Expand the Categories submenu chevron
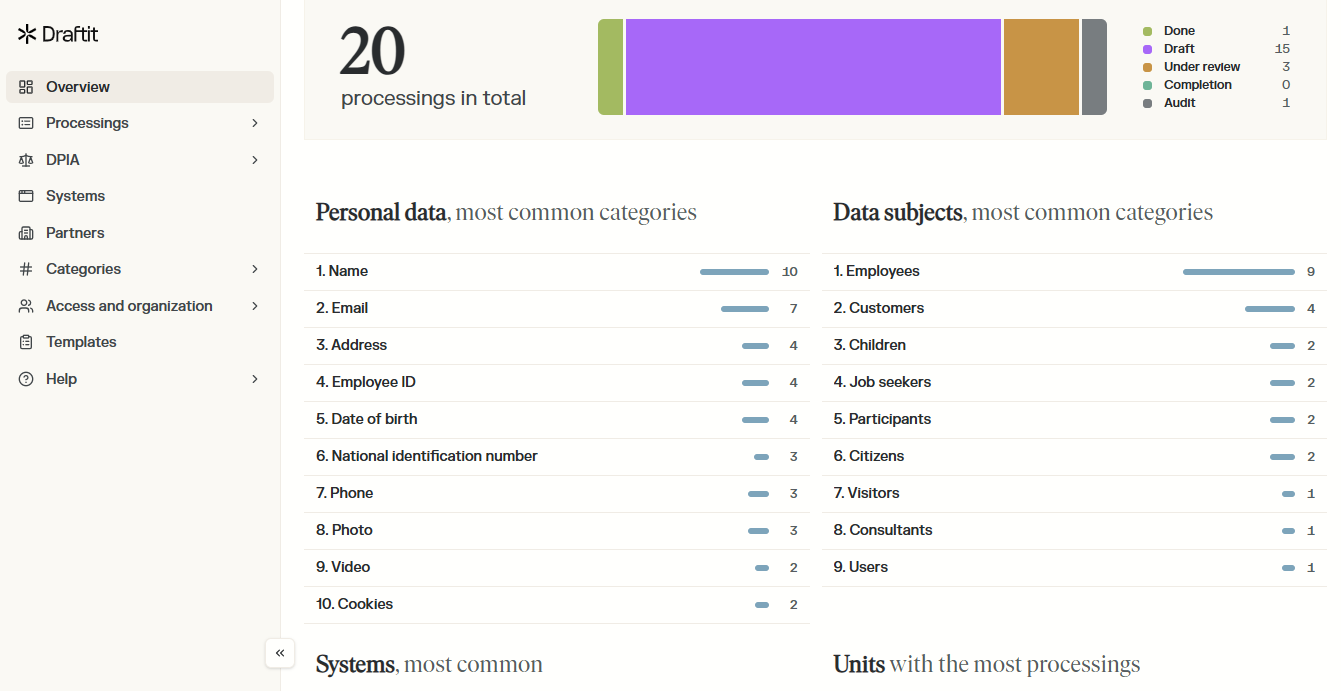Viewport: 1341px width, 691px height. coord(255,269)
